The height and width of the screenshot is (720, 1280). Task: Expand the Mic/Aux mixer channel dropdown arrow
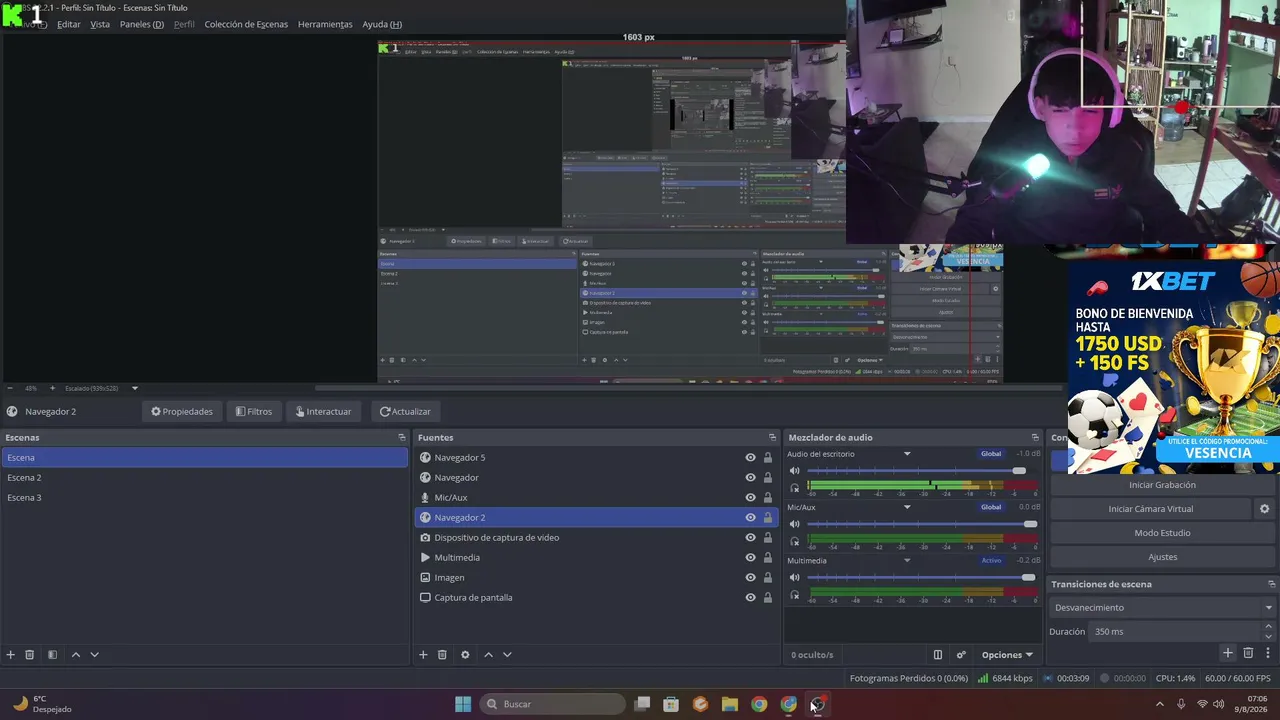(x=907, y=507)
